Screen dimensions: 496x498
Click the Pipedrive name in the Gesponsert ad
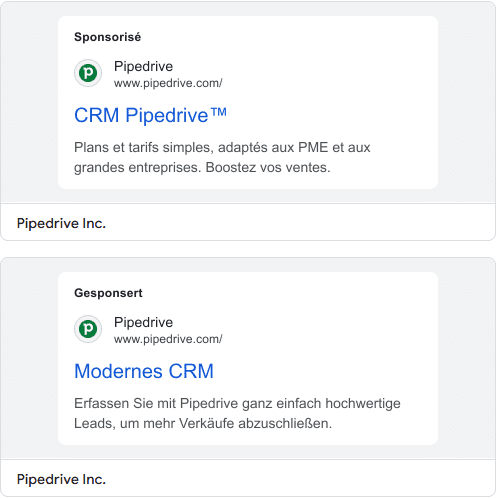pyautogui.click(x=143, y=322)
